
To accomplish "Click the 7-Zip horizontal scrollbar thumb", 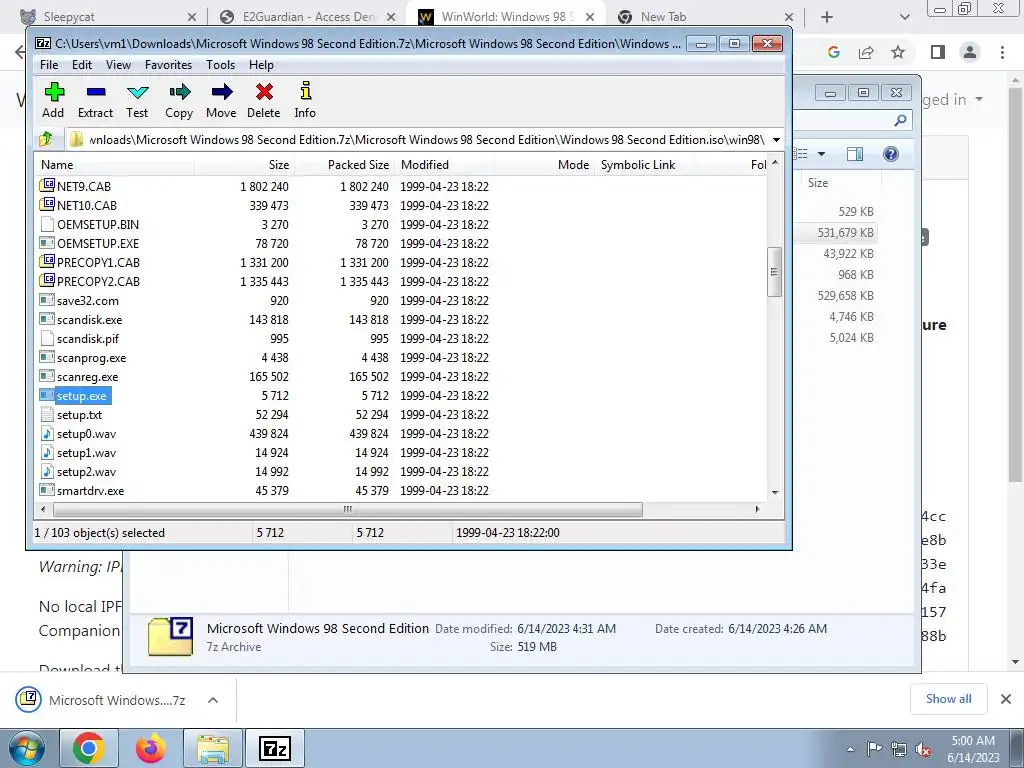I will 347,509.
